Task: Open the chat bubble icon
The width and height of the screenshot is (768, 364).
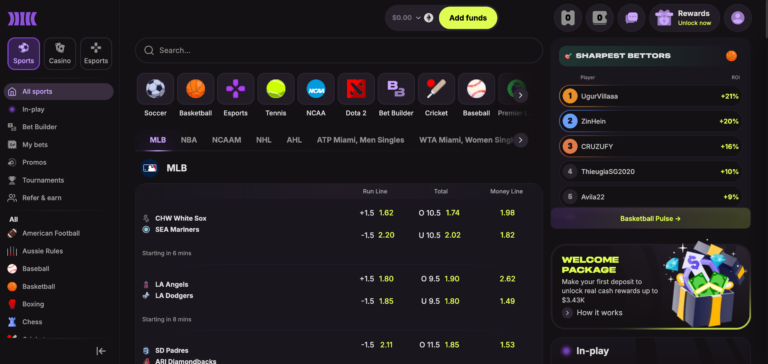Action: pos(631,18)
